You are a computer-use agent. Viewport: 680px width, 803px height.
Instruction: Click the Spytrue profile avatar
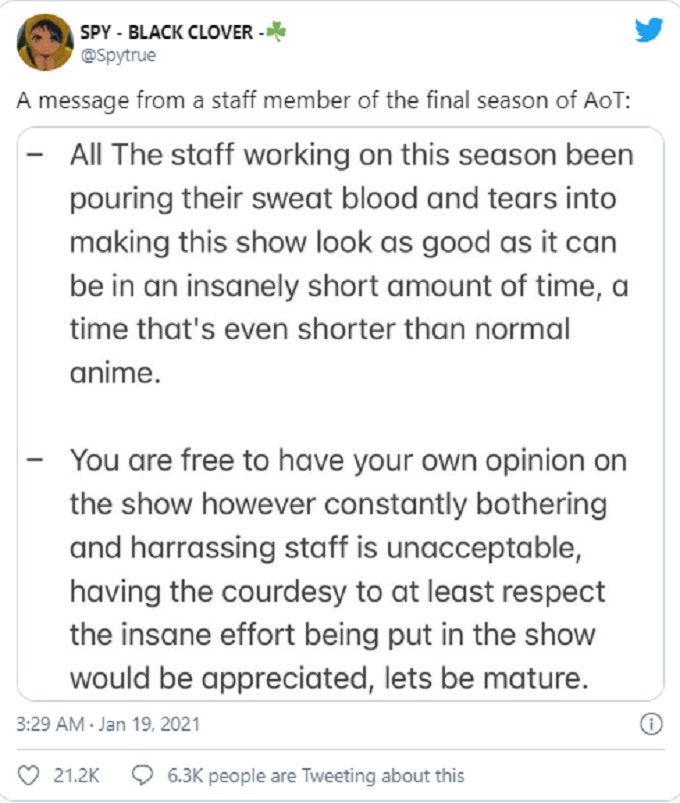[44, 42]
